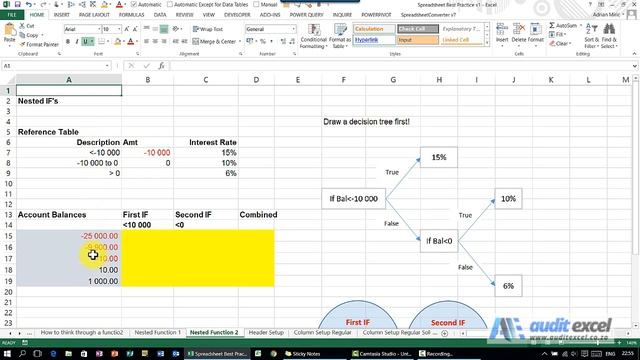Collapse the ribbon with the chevron

point(634,54)
